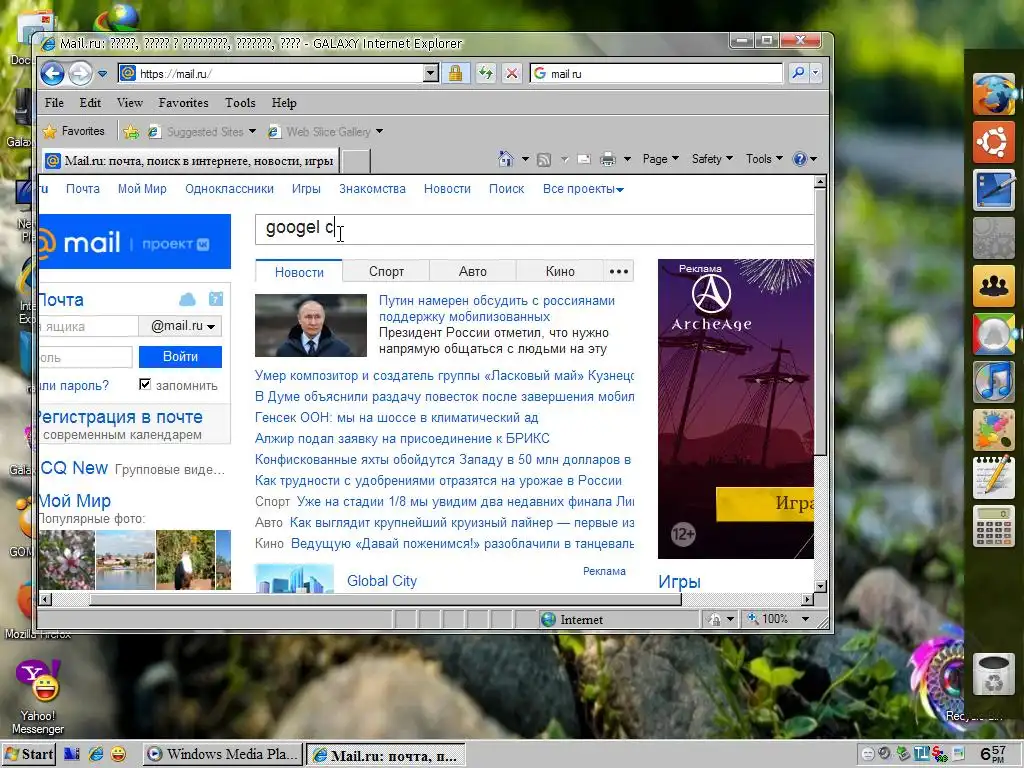Open recent pages dropdown beside Forward arrow

pos(103,74)
